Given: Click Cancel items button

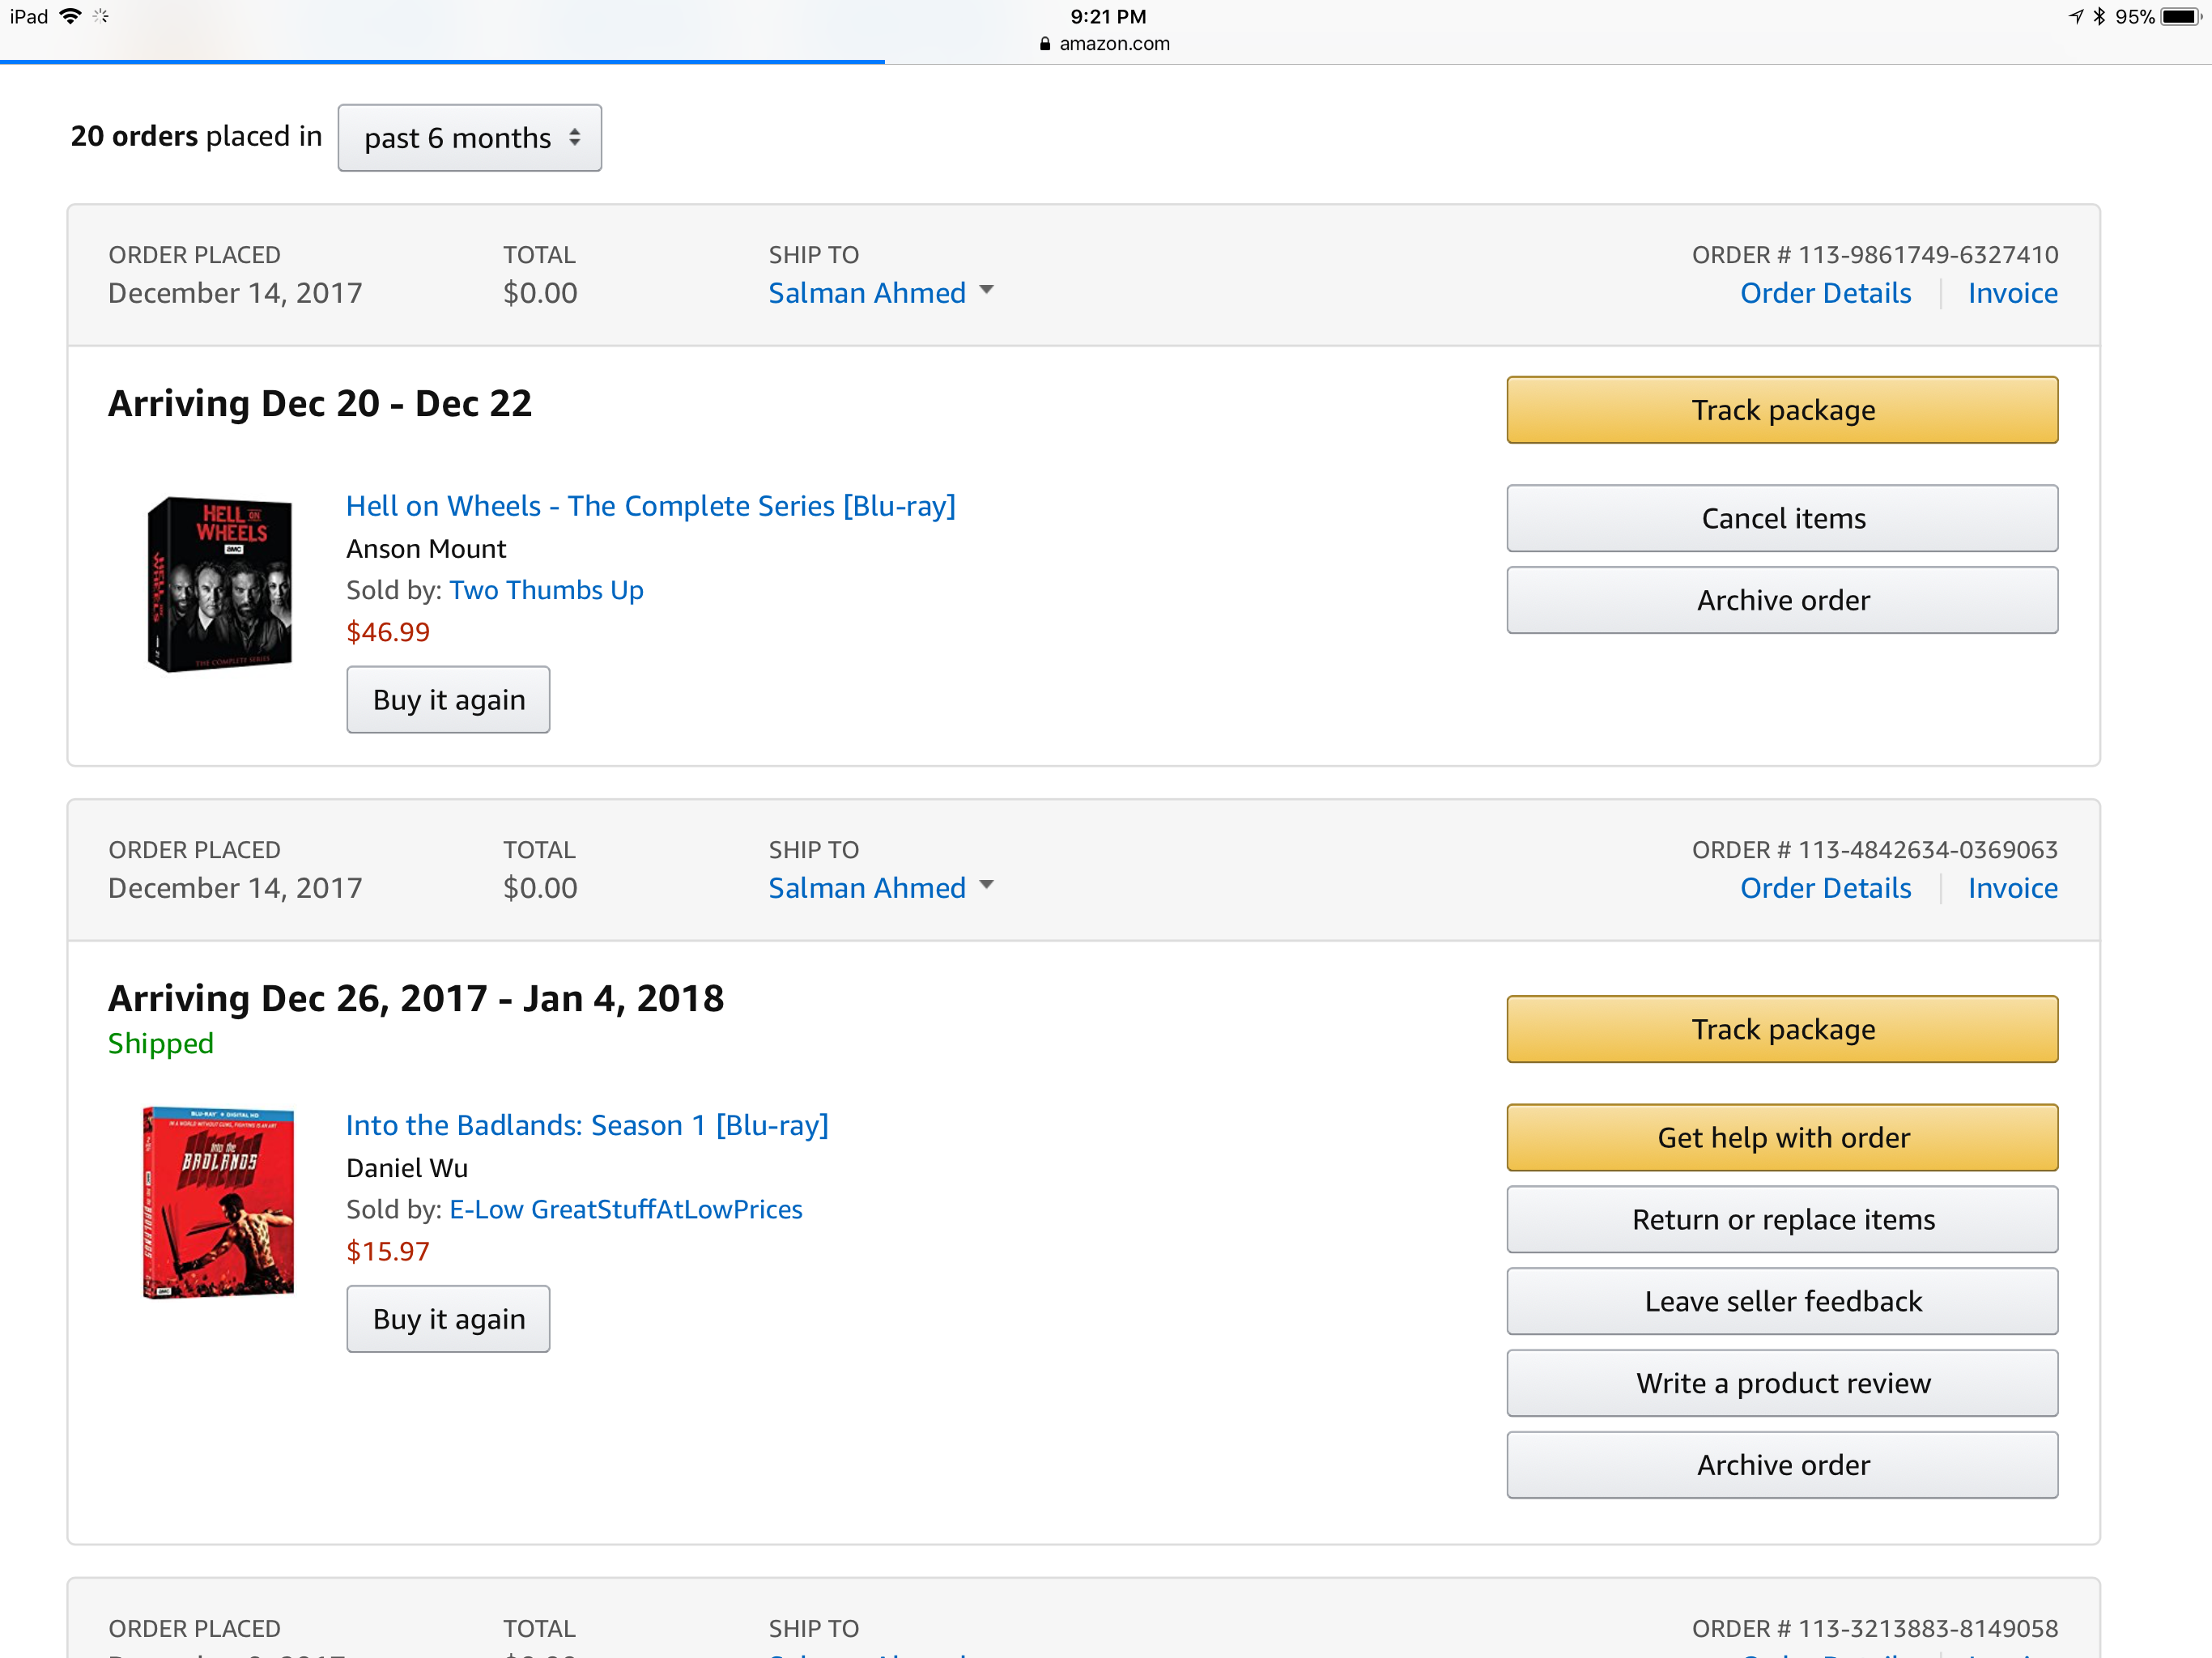Looking at the screenshot, I should pos(1782,518).
